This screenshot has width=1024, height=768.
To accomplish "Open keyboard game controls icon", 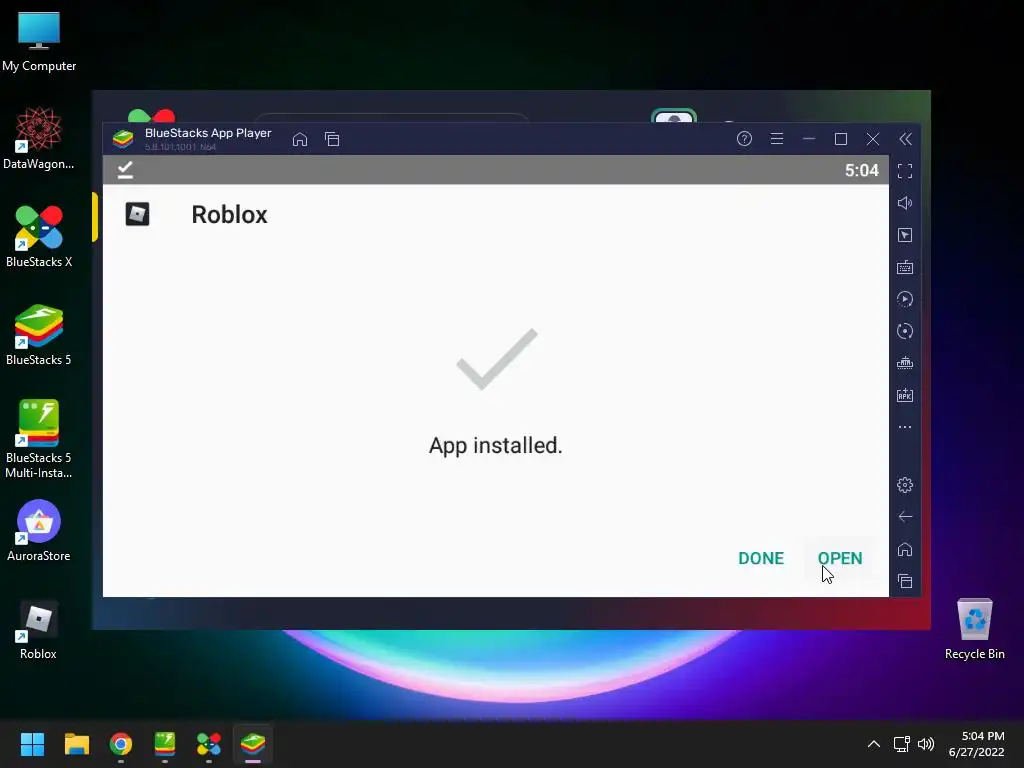I will tap(905, 267).
